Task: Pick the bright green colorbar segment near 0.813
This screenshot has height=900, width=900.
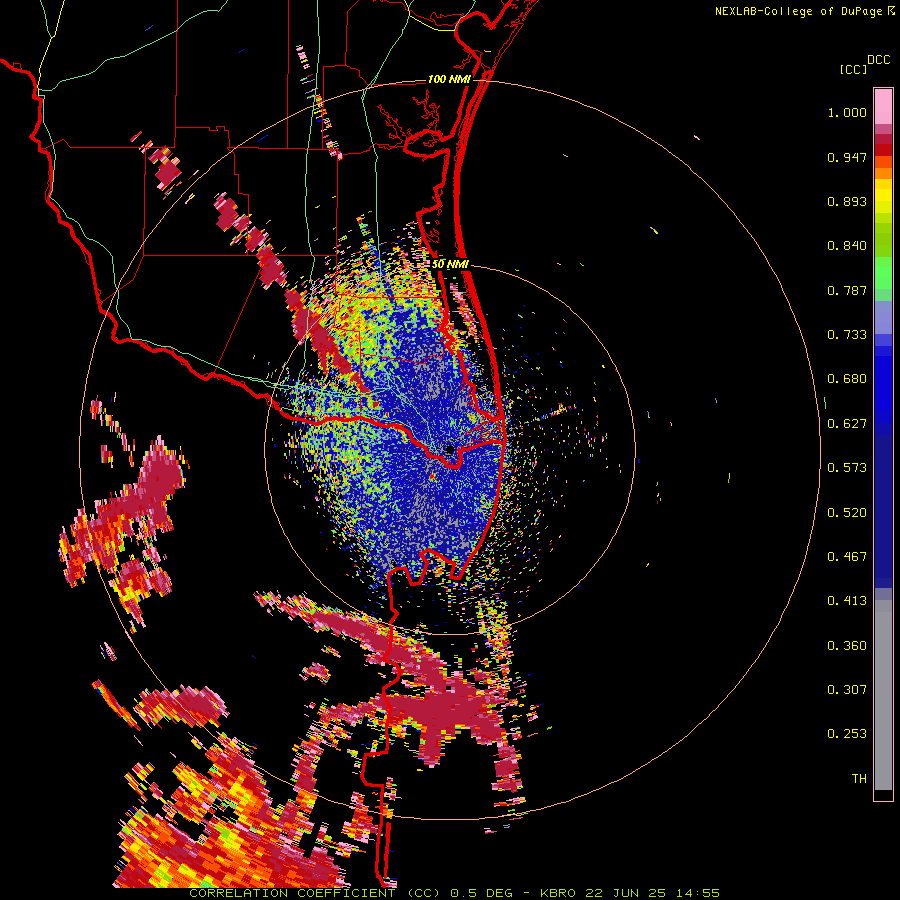Action: [x=883, y=272]
